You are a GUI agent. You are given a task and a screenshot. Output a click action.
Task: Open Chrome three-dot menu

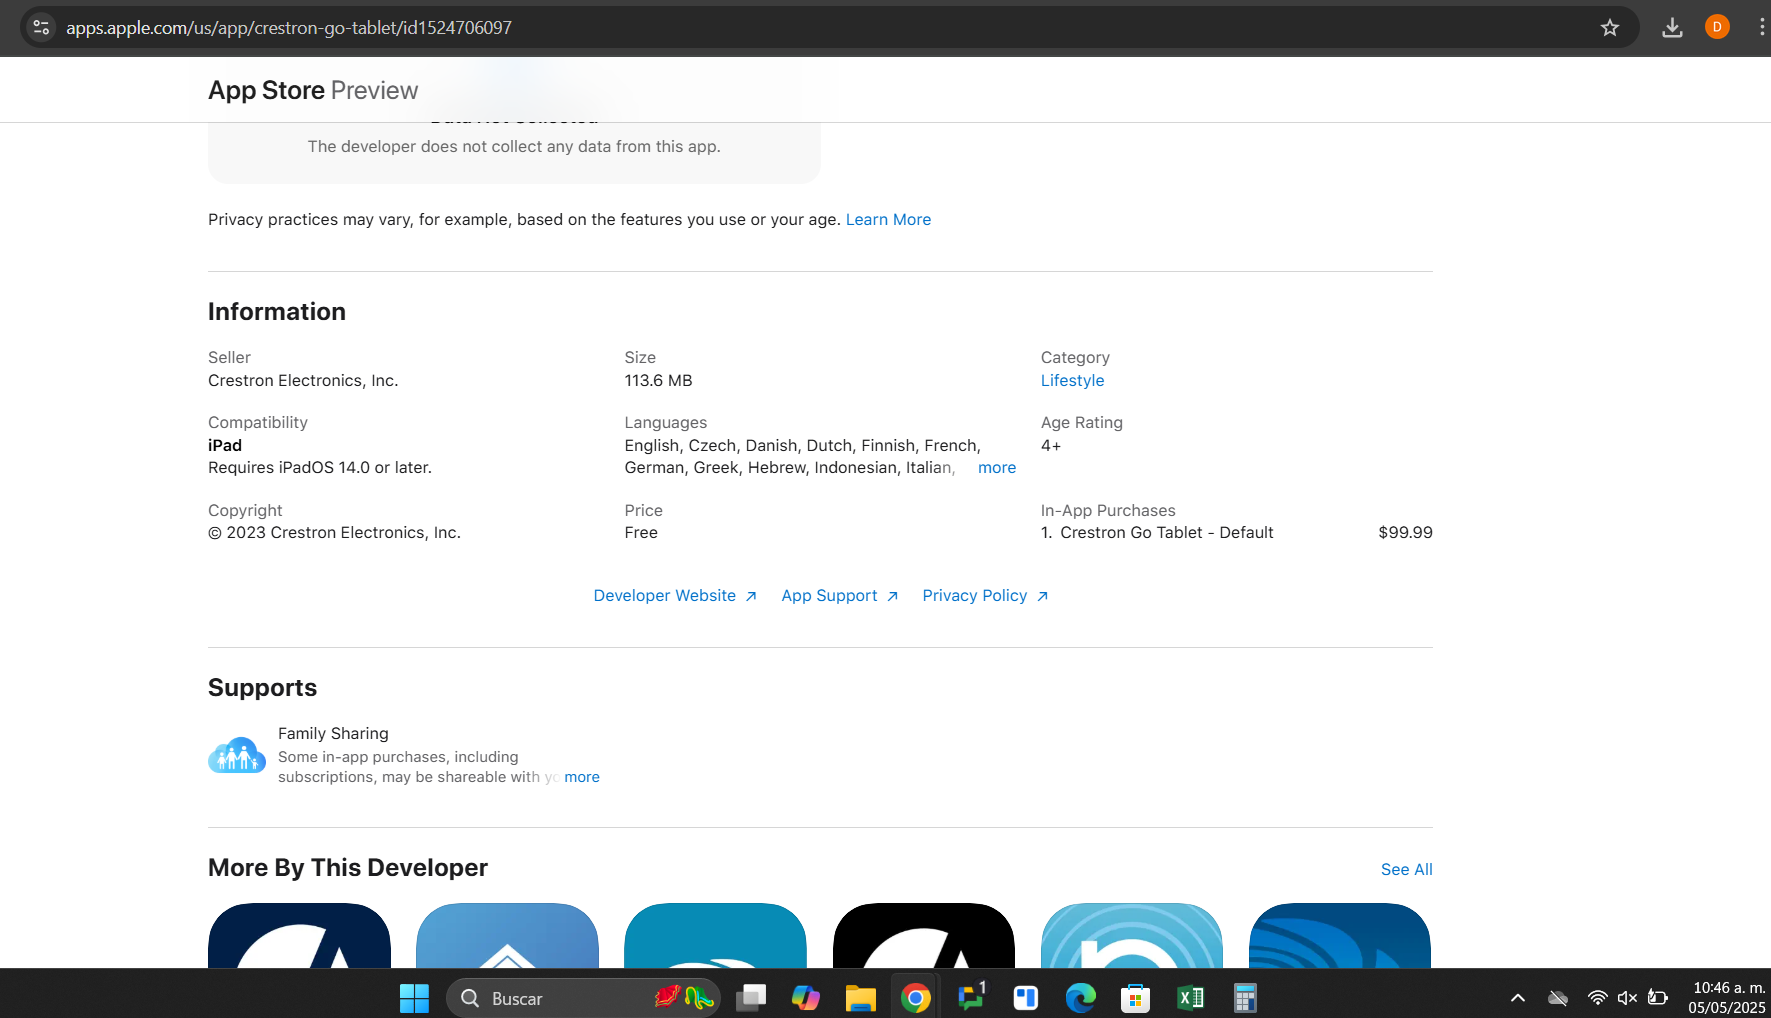coord(1761,28)
